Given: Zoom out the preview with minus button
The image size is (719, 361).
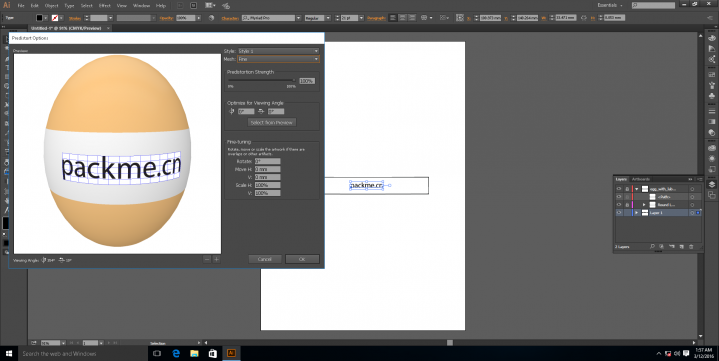Looking at the screenshot, I should click(207, 260).
